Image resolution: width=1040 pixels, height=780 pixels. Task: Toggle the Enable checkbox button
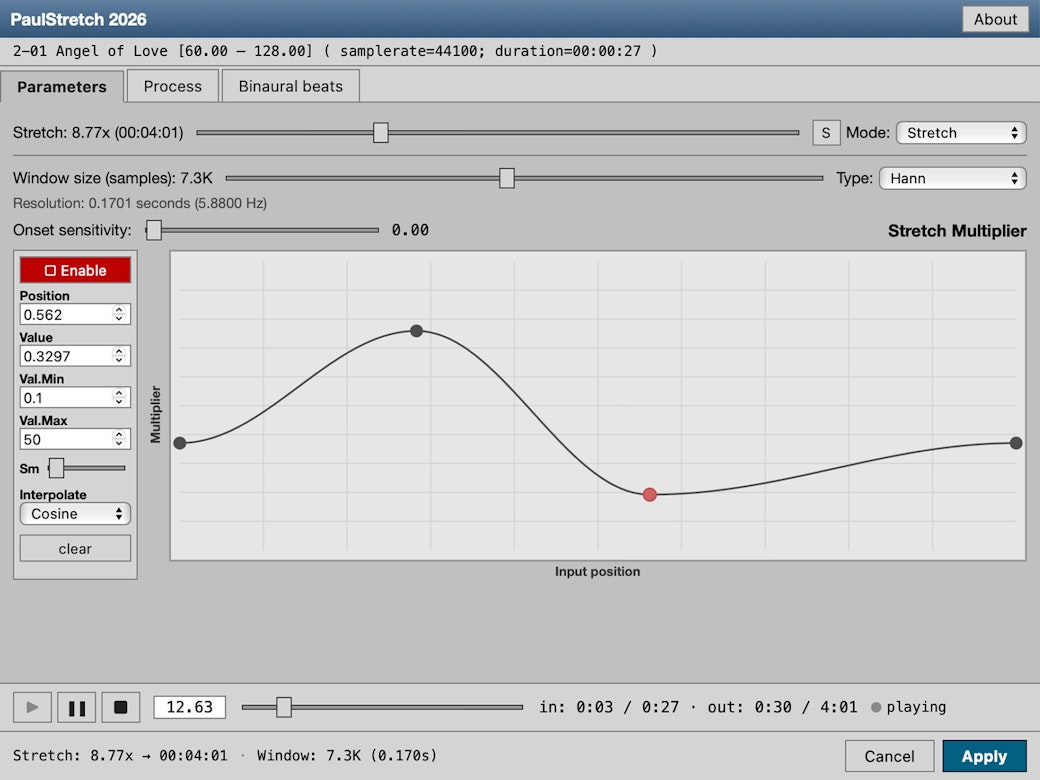pos(75,271)
